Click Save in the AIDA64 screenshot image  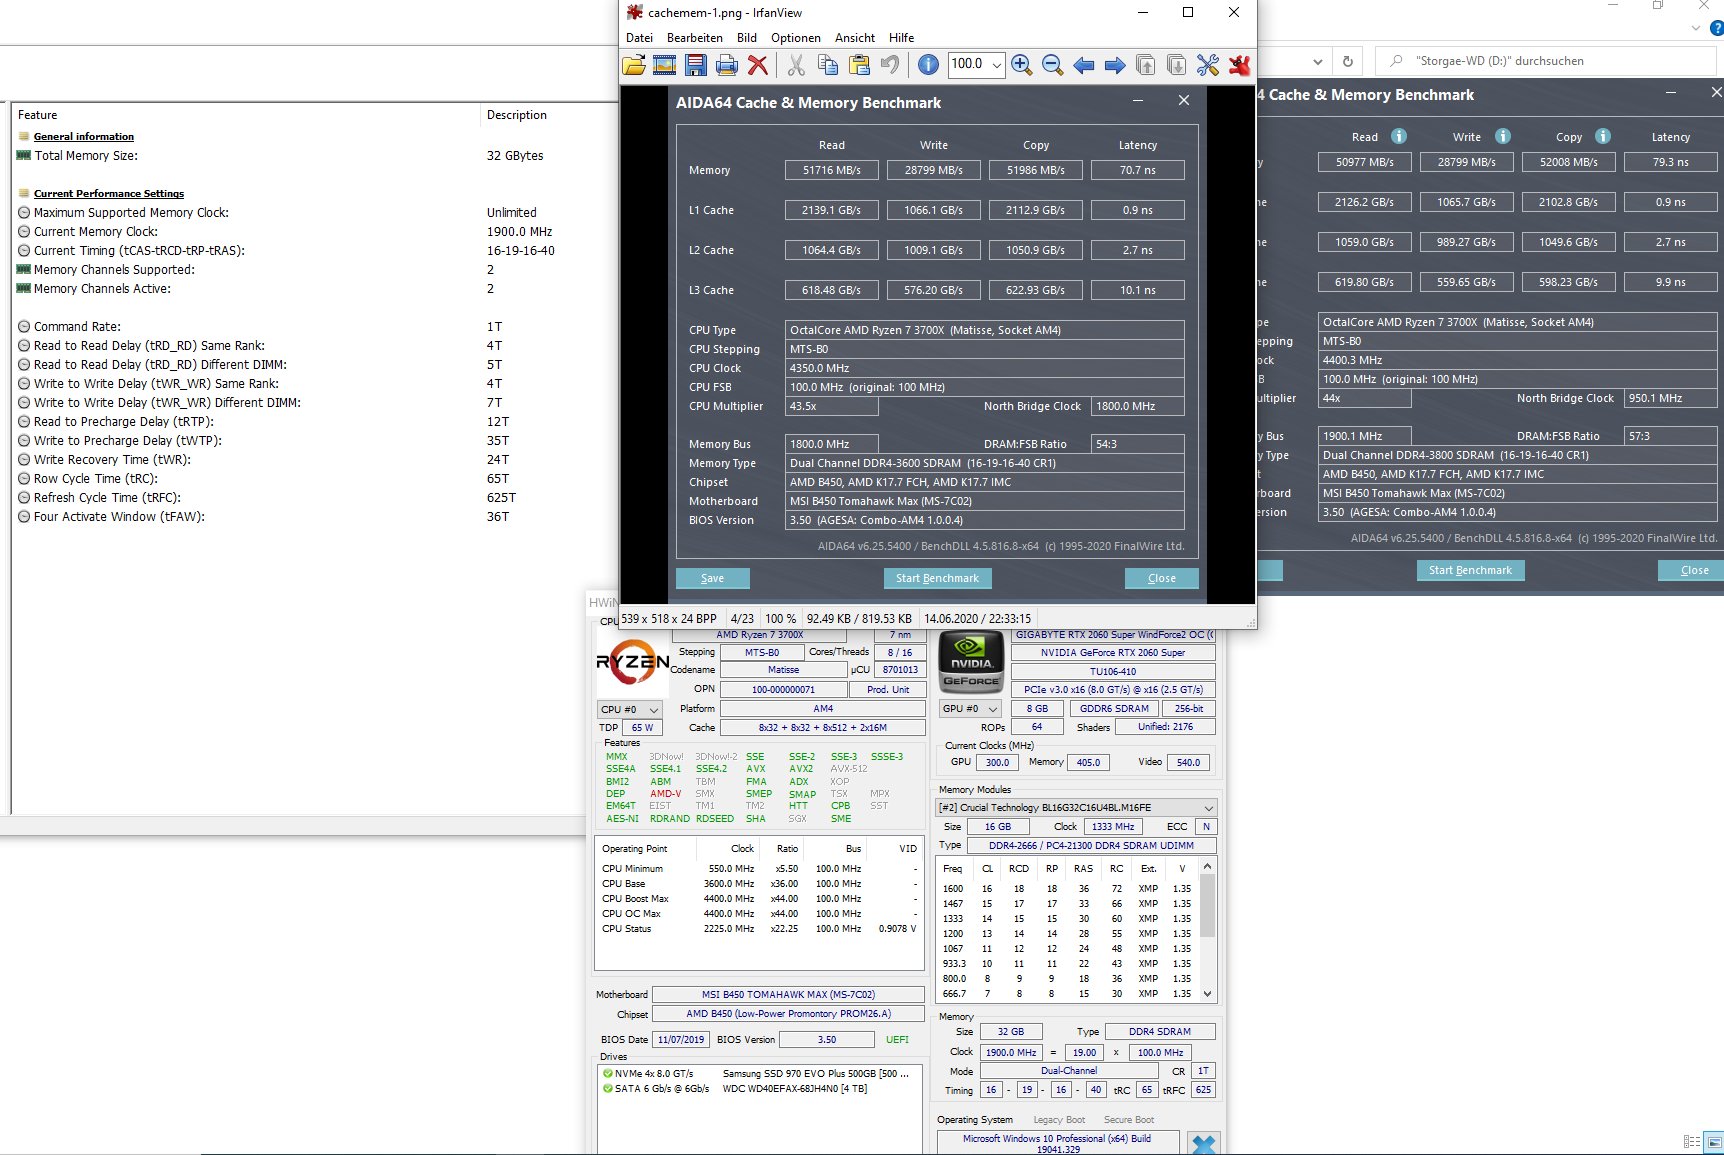point(712,578)
